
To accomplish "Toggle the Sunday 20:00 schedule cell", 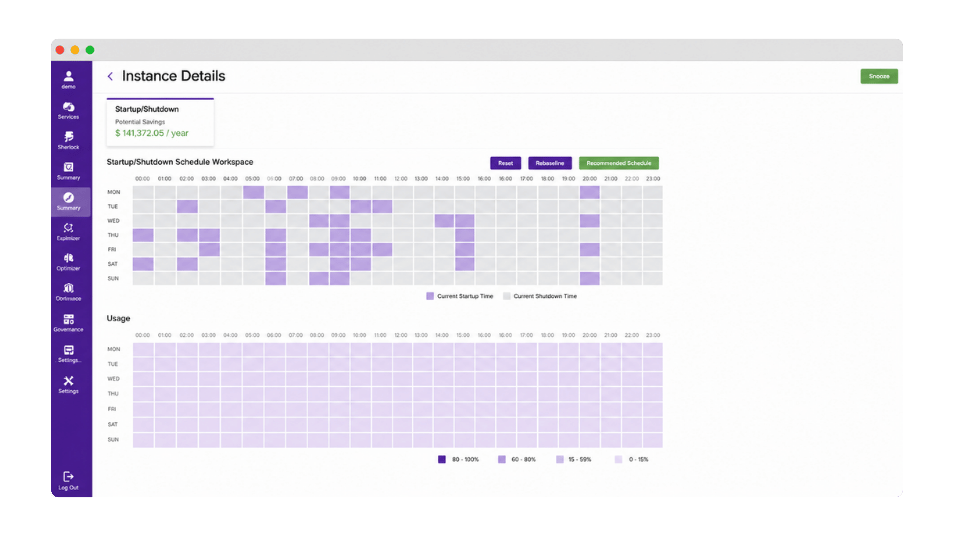I will coord(590,279).
